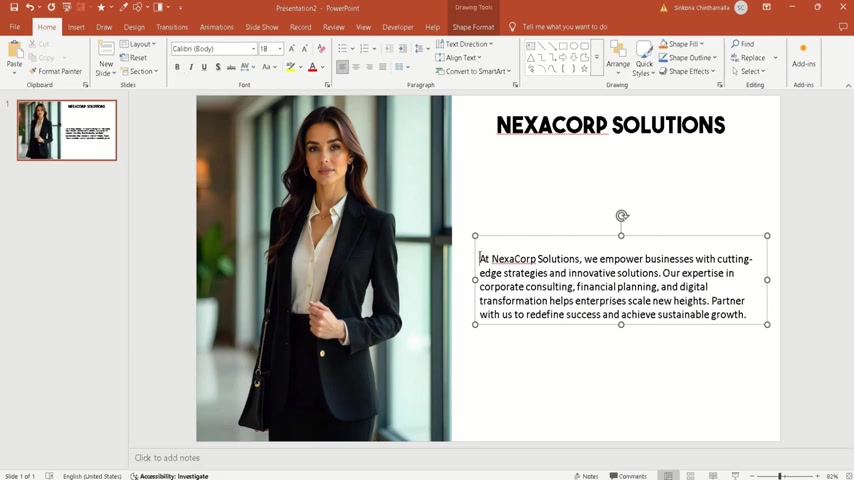This screenshot has width=854, height=480.
Task: Open the Shape Format tab
Action: point(473,27)
